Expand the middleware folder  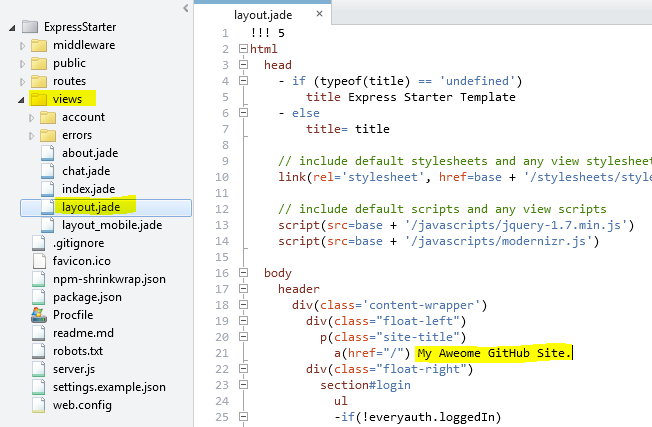22,46
